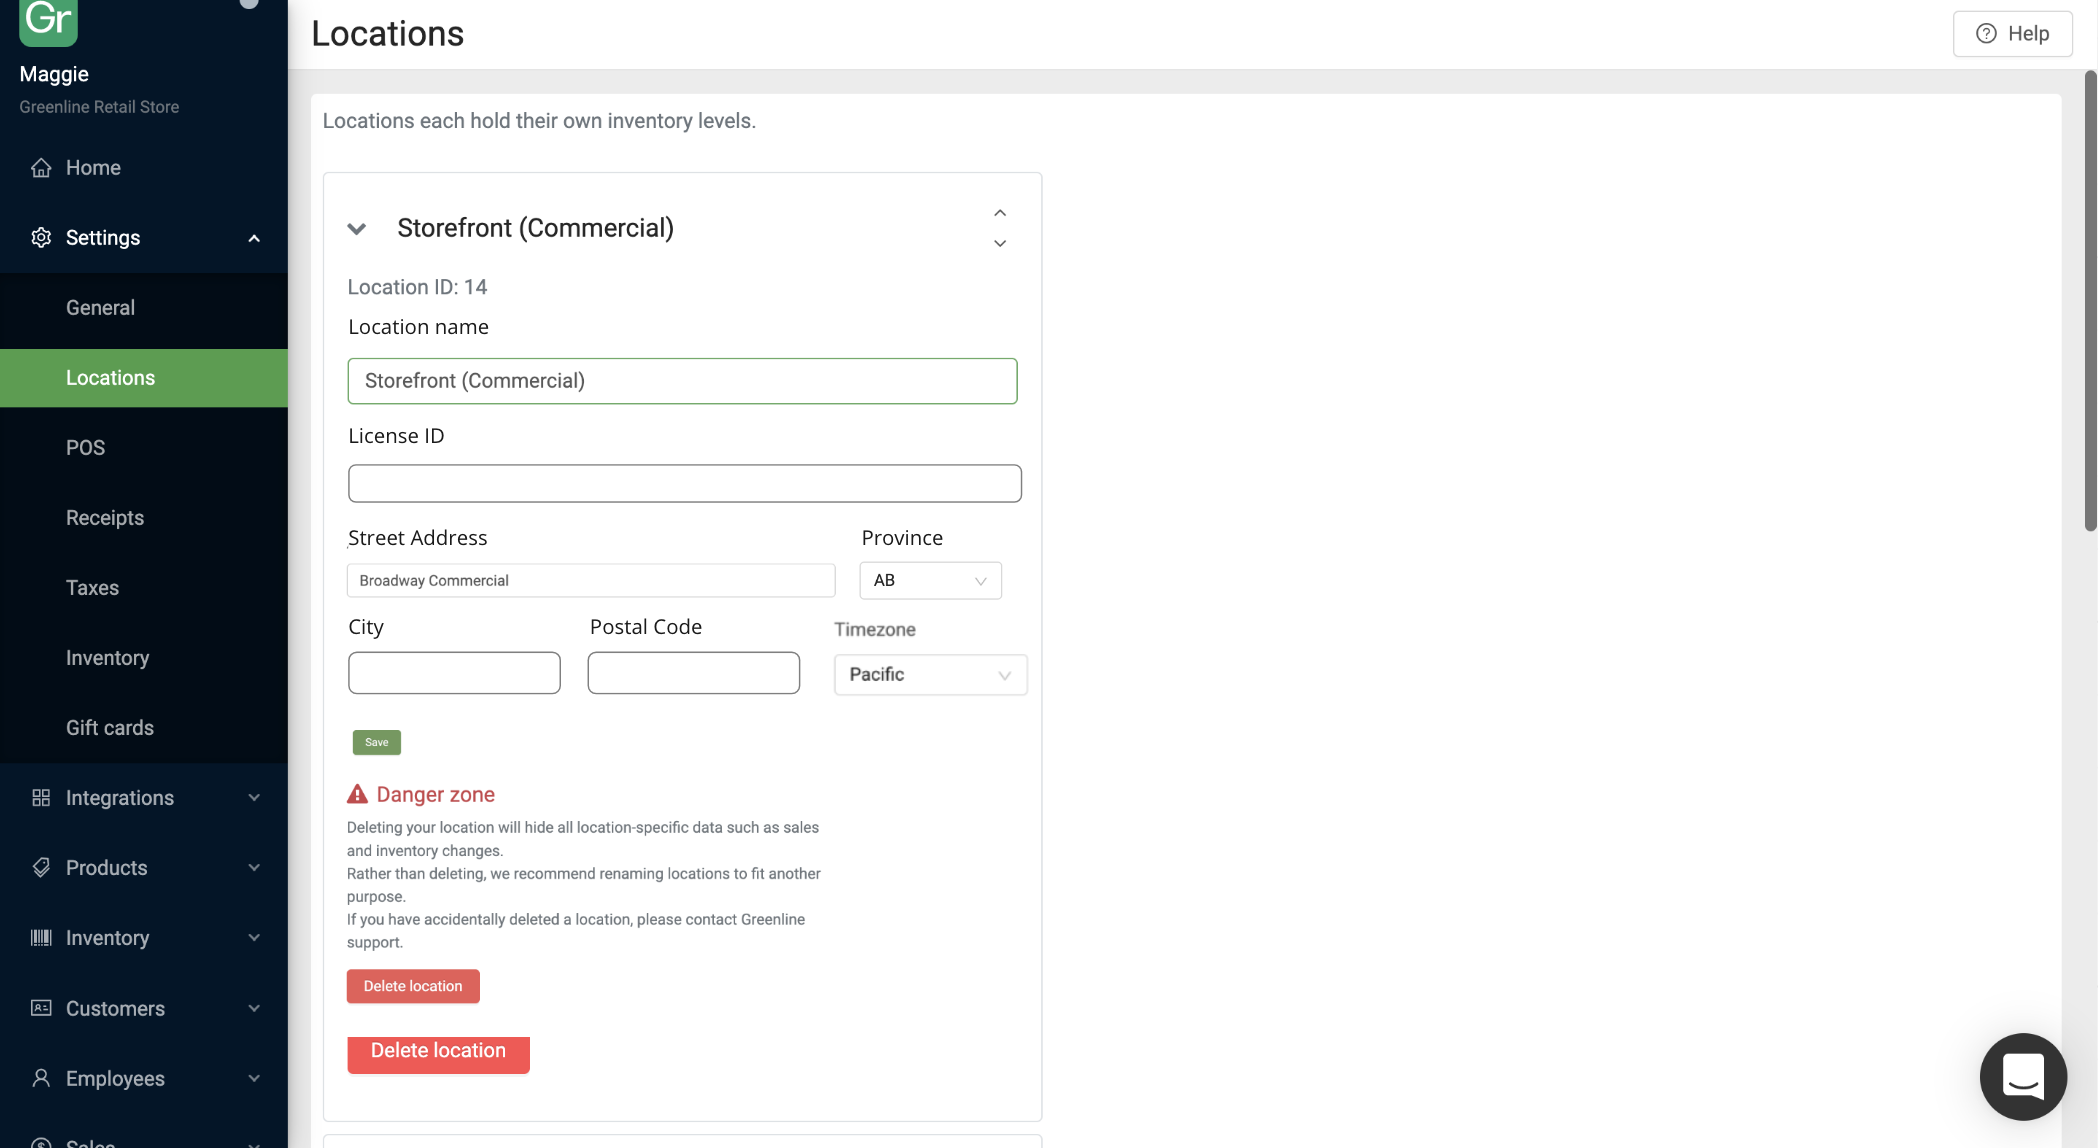Click the Inventory barcode icon
This screenshot has height=1148, width=2098.
tap(41, 938)
